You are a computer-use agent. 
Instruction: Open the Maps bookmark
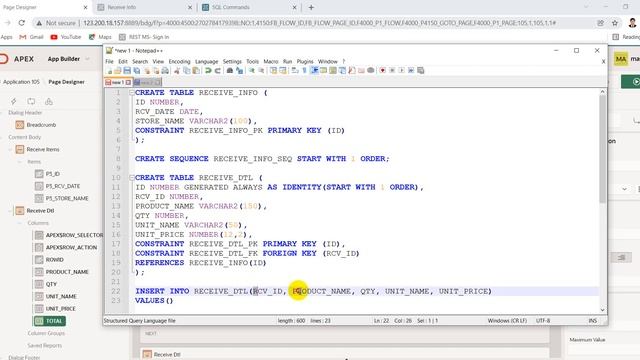100,37
